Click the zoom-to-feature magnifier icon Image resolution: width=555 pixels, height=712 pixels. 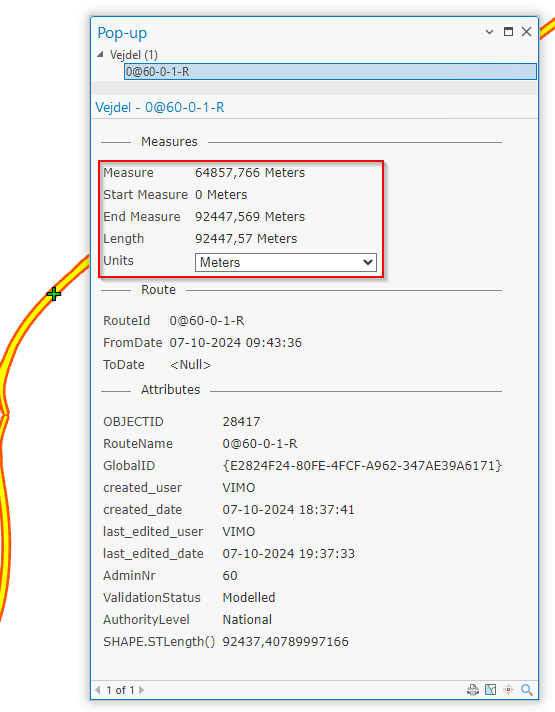[527, 690]
